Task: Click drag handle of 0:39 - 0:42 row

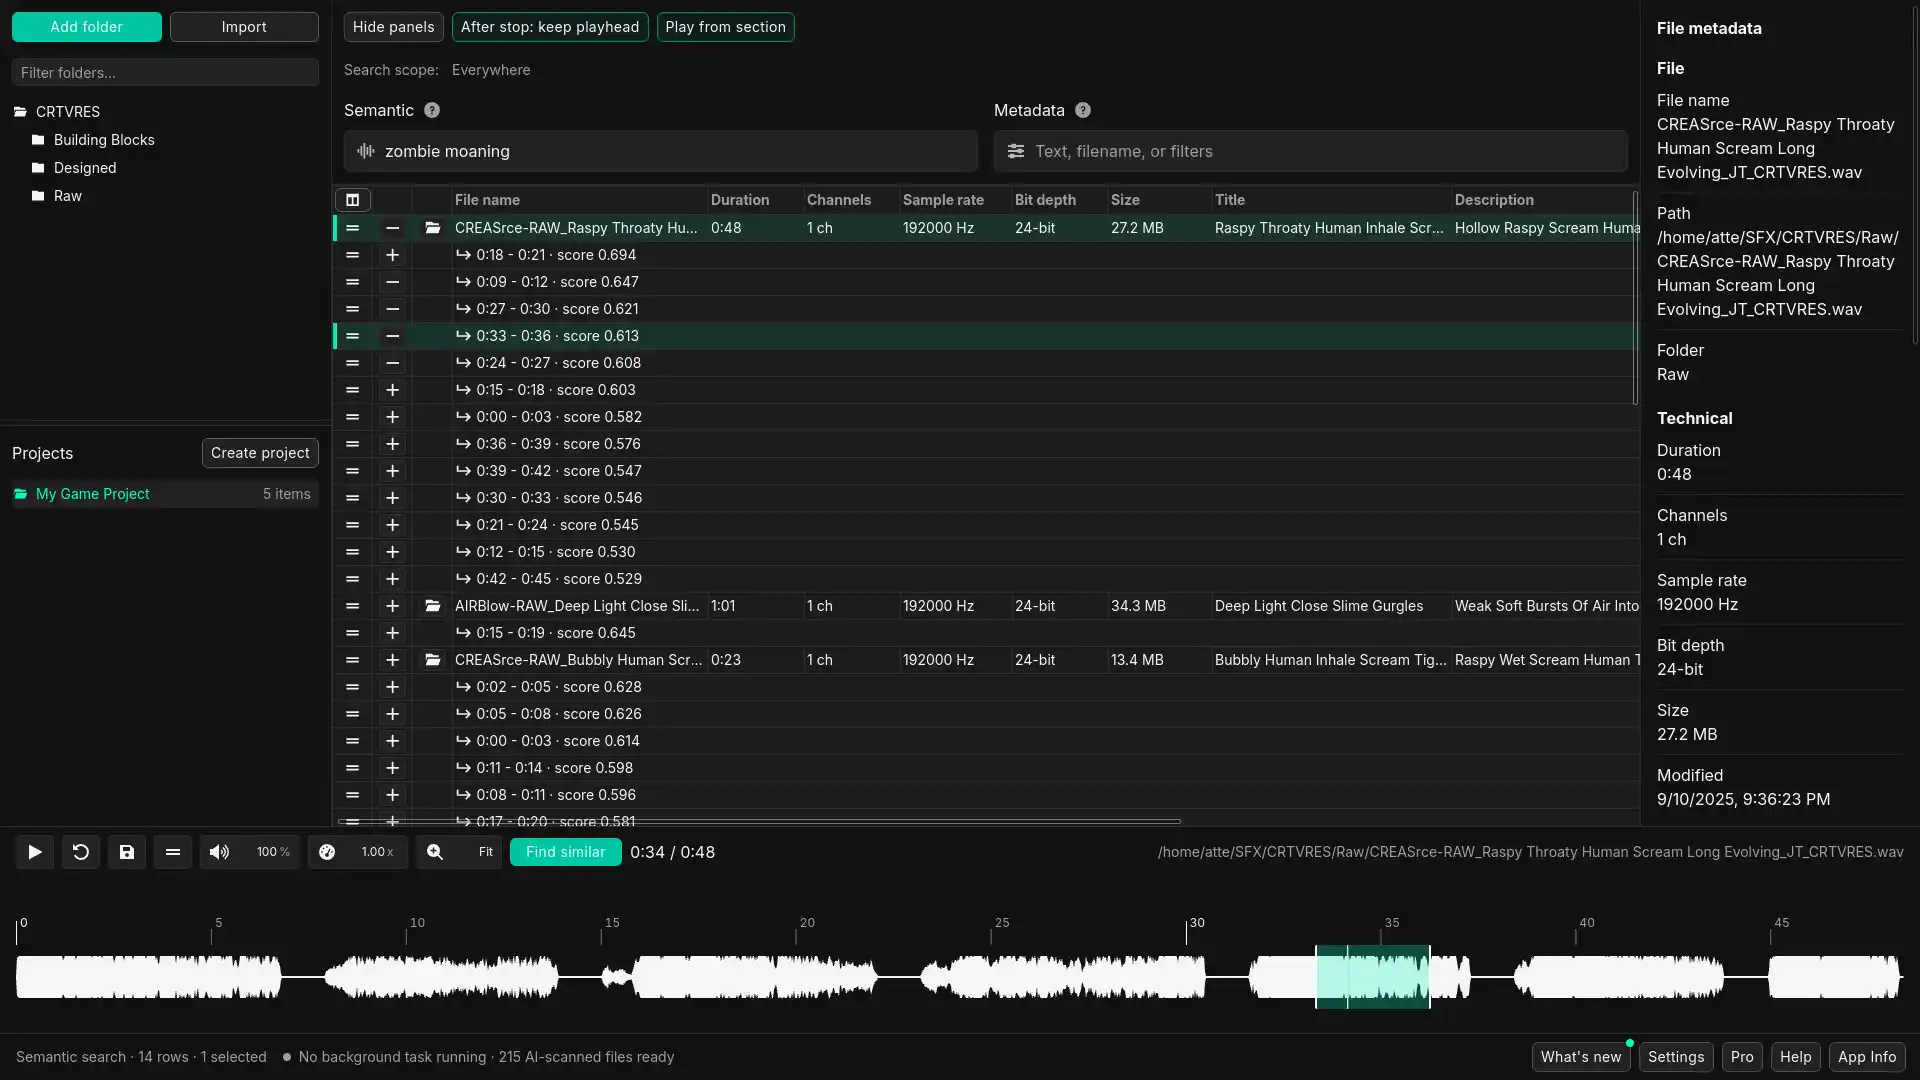Action: [353, 471]
